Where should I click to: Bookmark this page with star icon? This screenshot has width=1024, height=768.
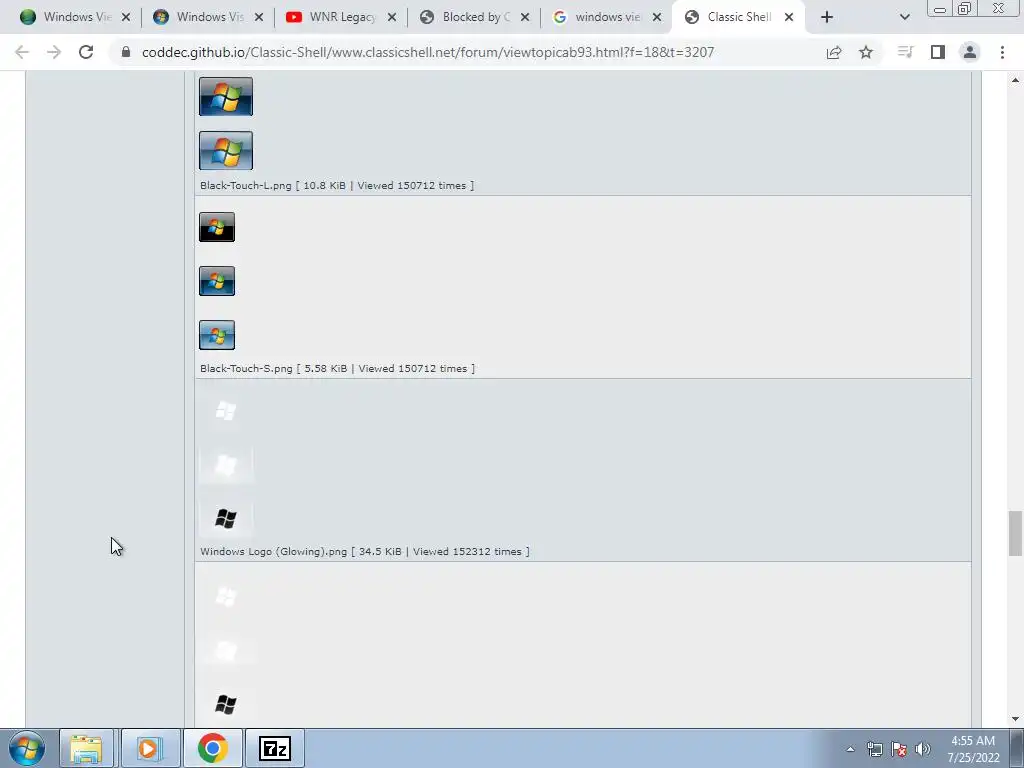click(x=866, y=52)
